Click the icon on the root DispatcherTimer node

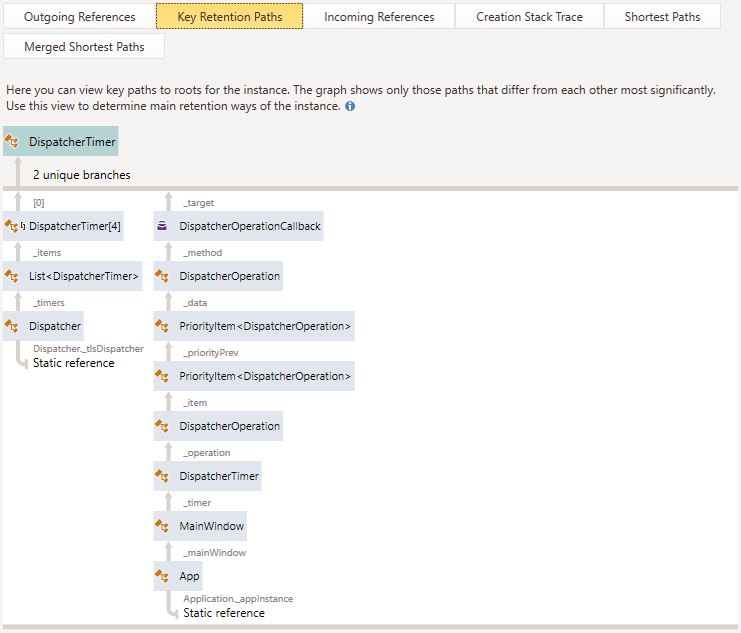pos(12,142)
